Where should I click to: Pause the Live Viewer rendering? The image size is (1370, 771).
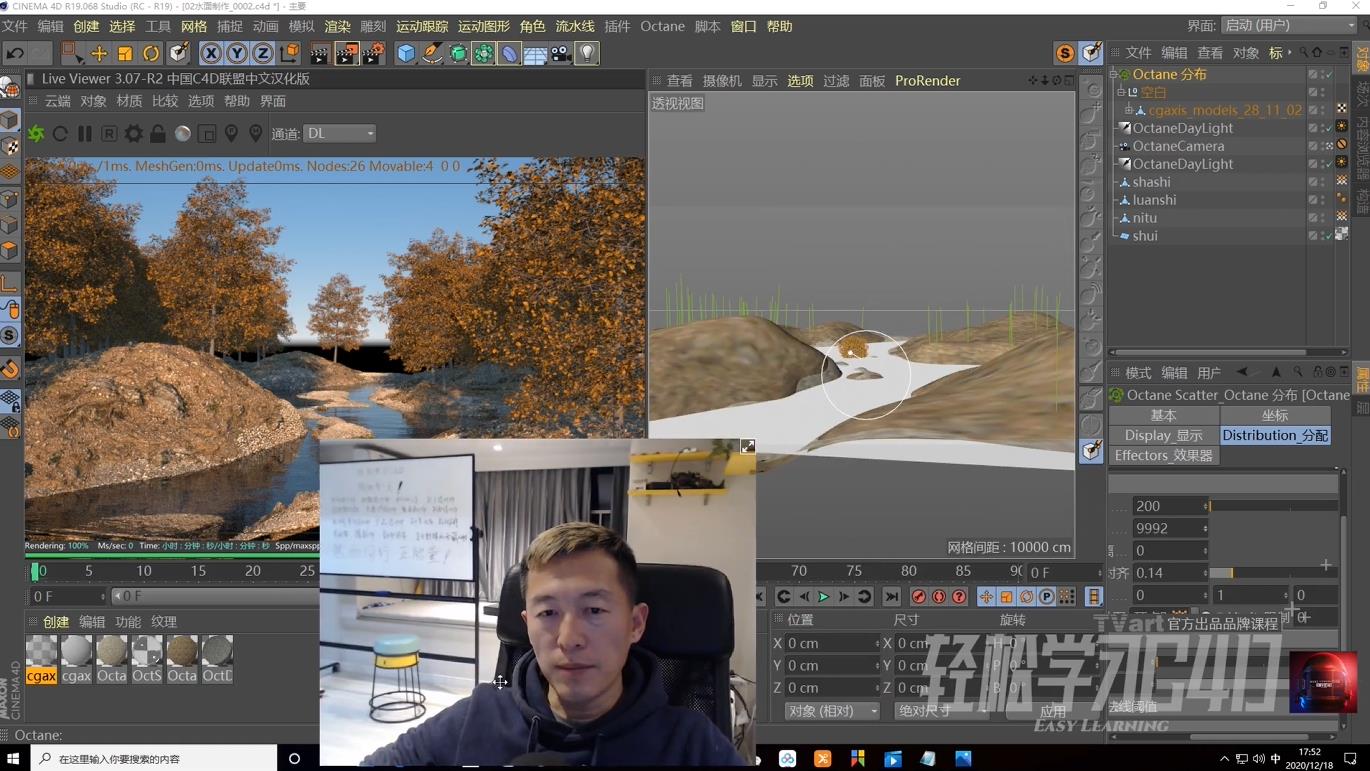(x=86, y=133)
